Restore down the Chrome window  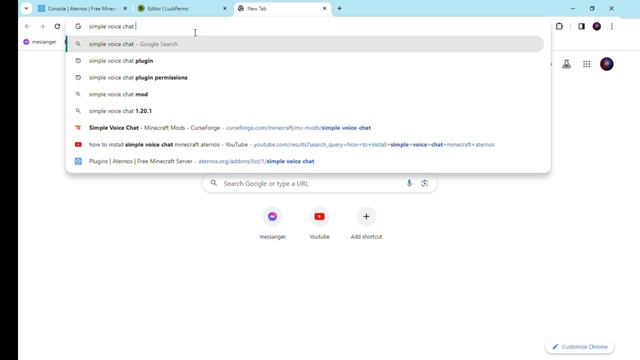[x=592, y=8]
